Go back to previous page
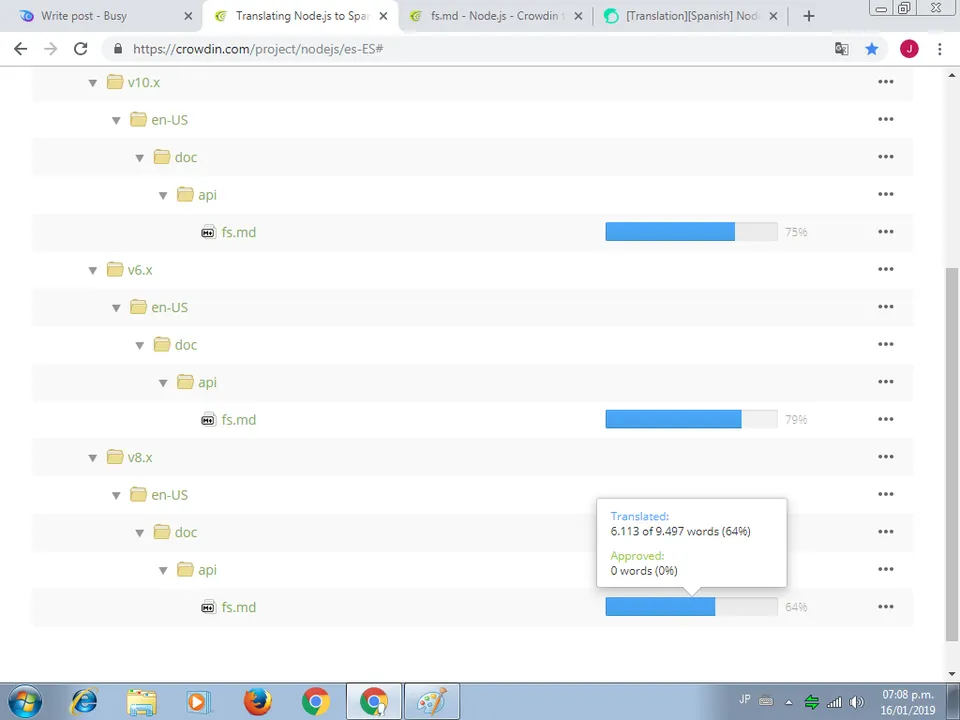This screenshot has width=960, height=720. (x=21, y=49)
